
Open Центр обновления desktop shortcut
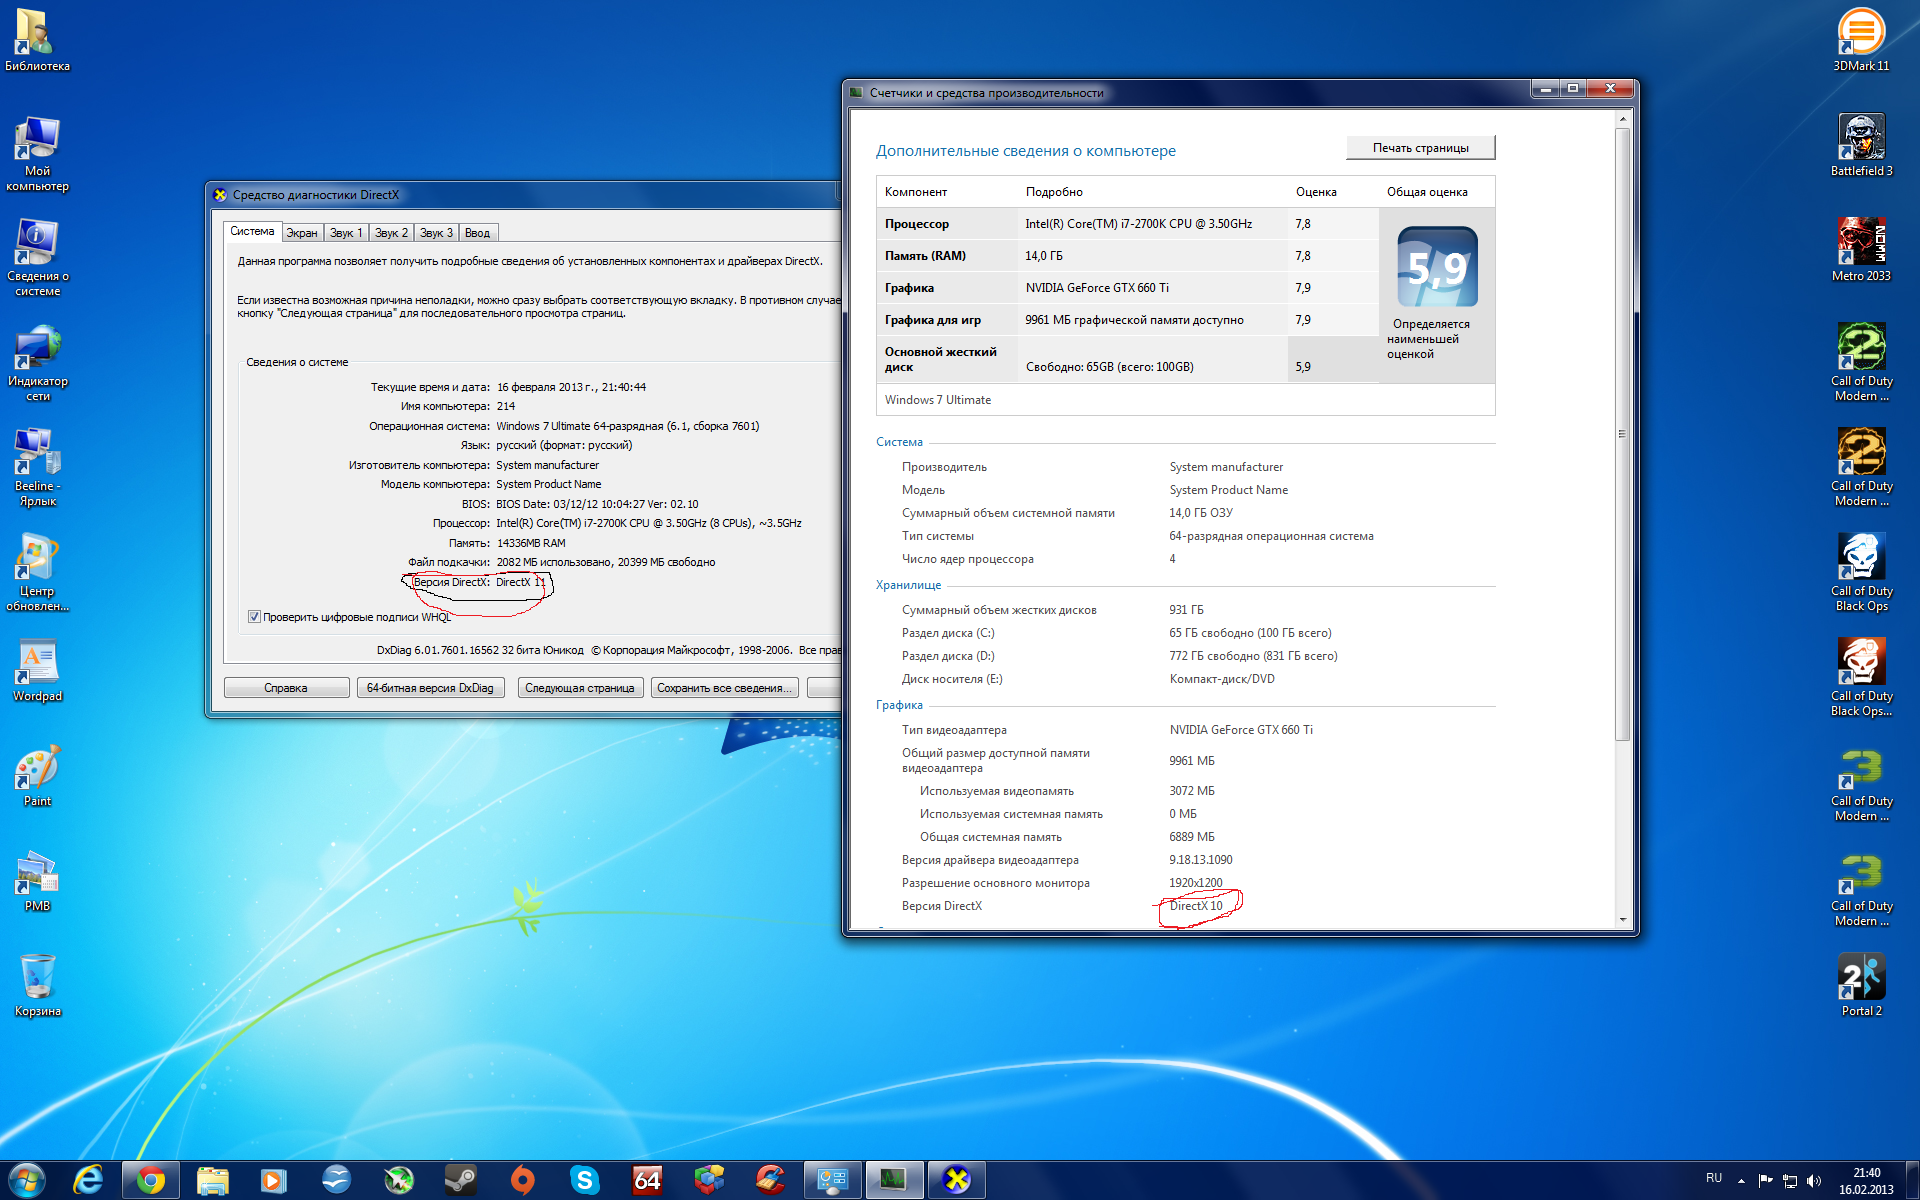point(37,573)
